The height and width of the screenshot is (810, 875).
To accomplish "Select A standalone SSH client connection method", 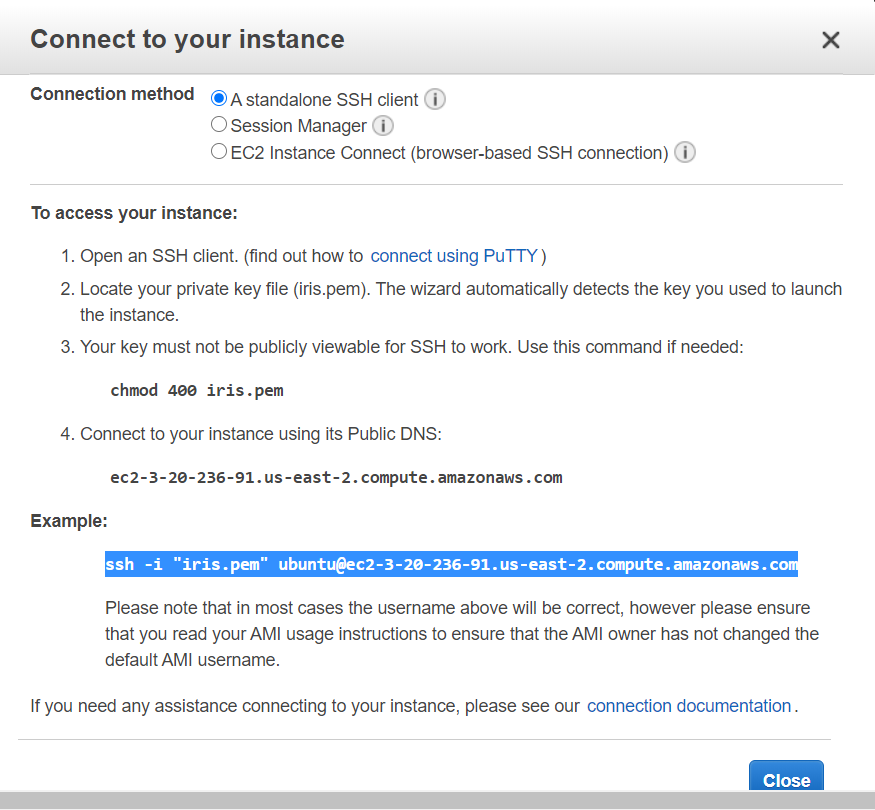I will [218, 98].
